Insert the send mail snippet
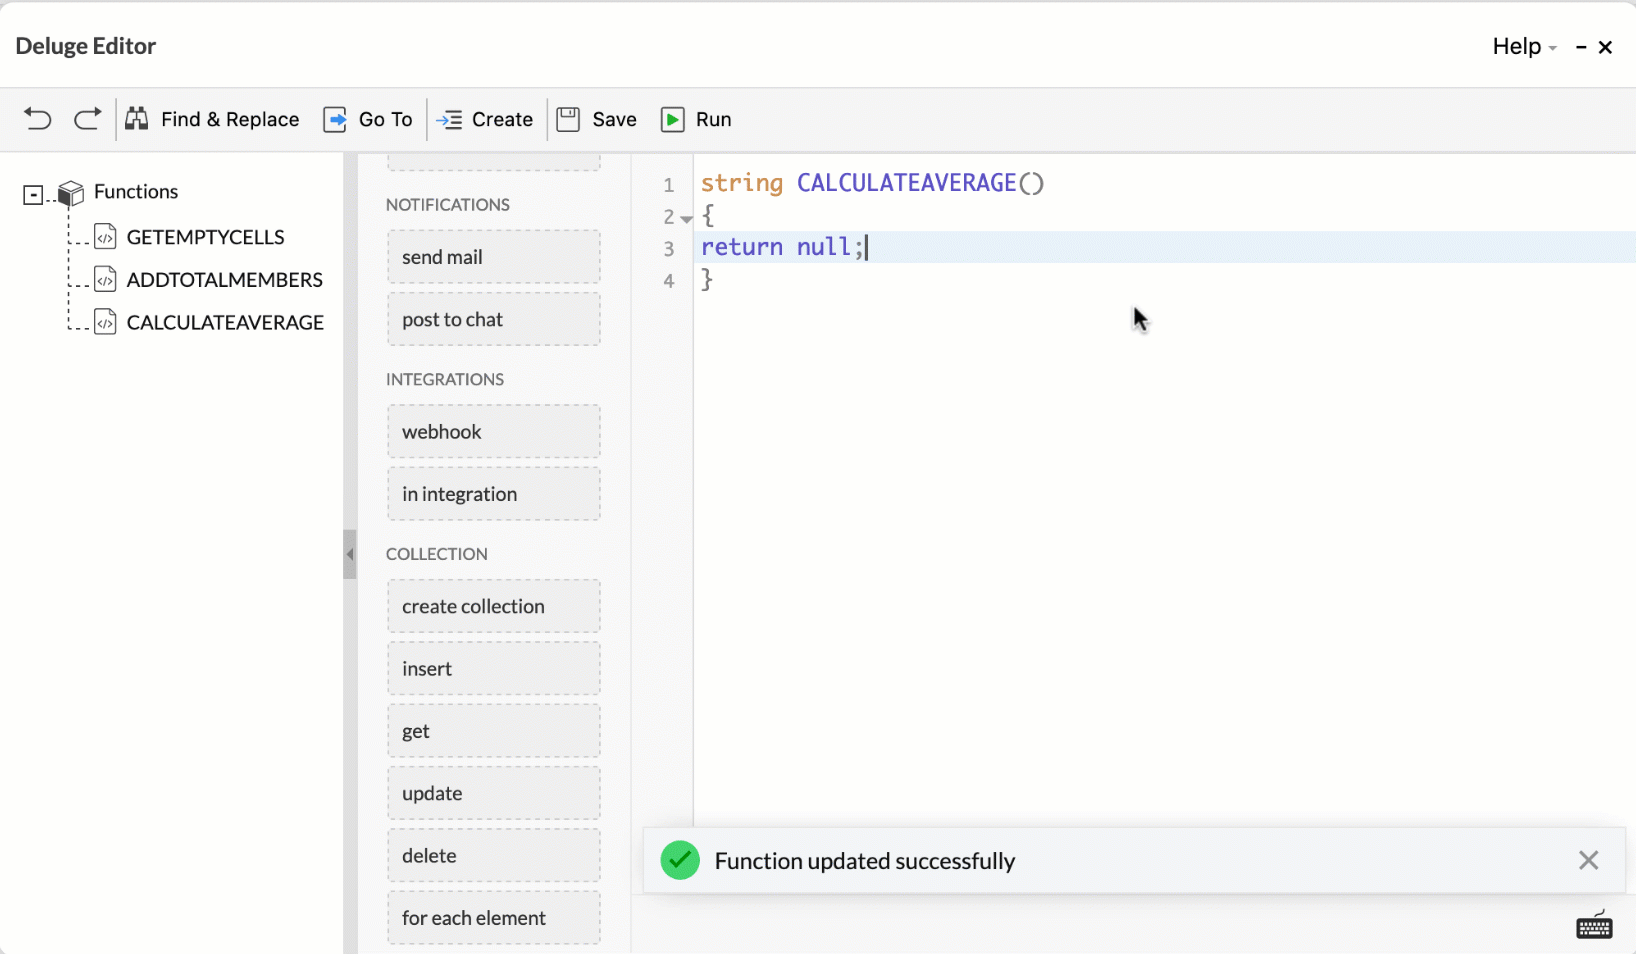Screen dimensions: 1636x954 (493, 257)
